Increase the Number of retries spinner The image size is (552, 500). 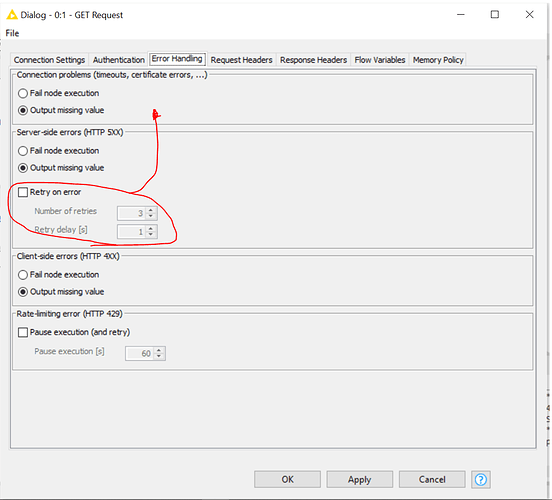pos(151,210)
